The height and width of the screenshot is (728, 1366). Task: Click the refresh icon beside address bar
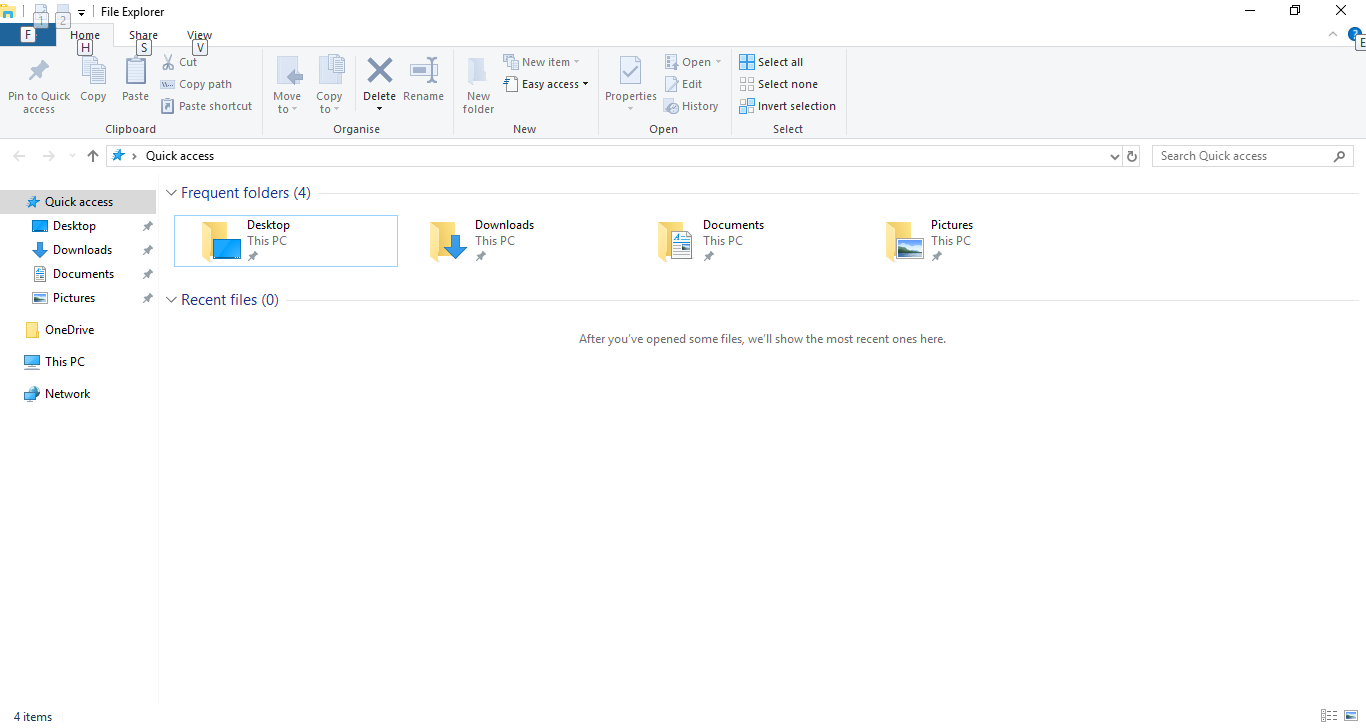(1132, 156)
